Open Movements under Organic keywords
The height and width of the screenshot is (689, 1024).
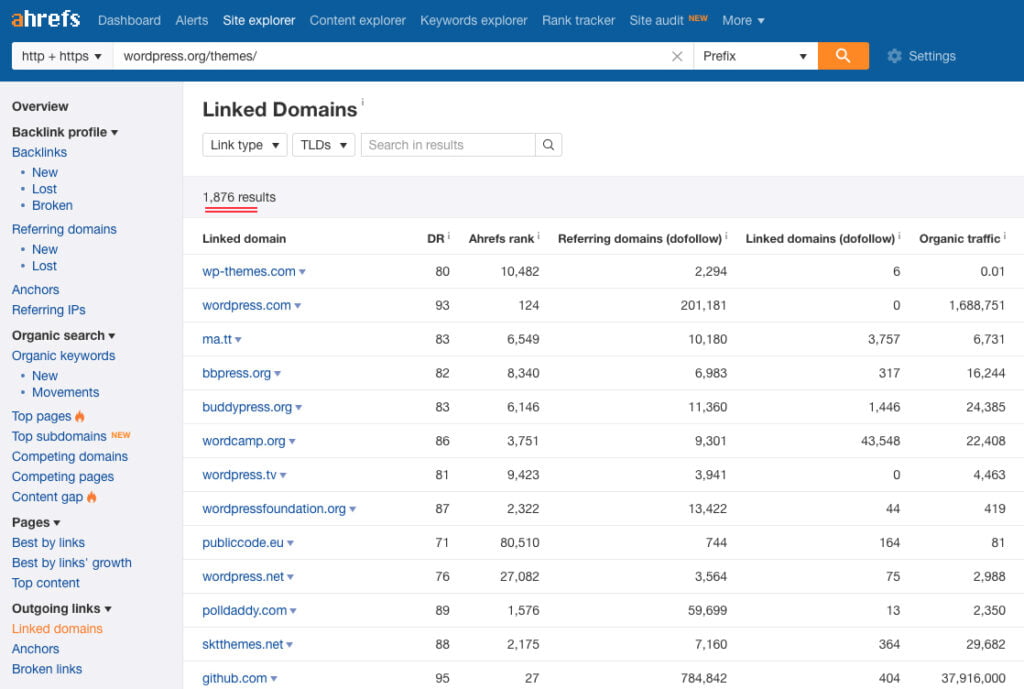click(x=65, y=393)
